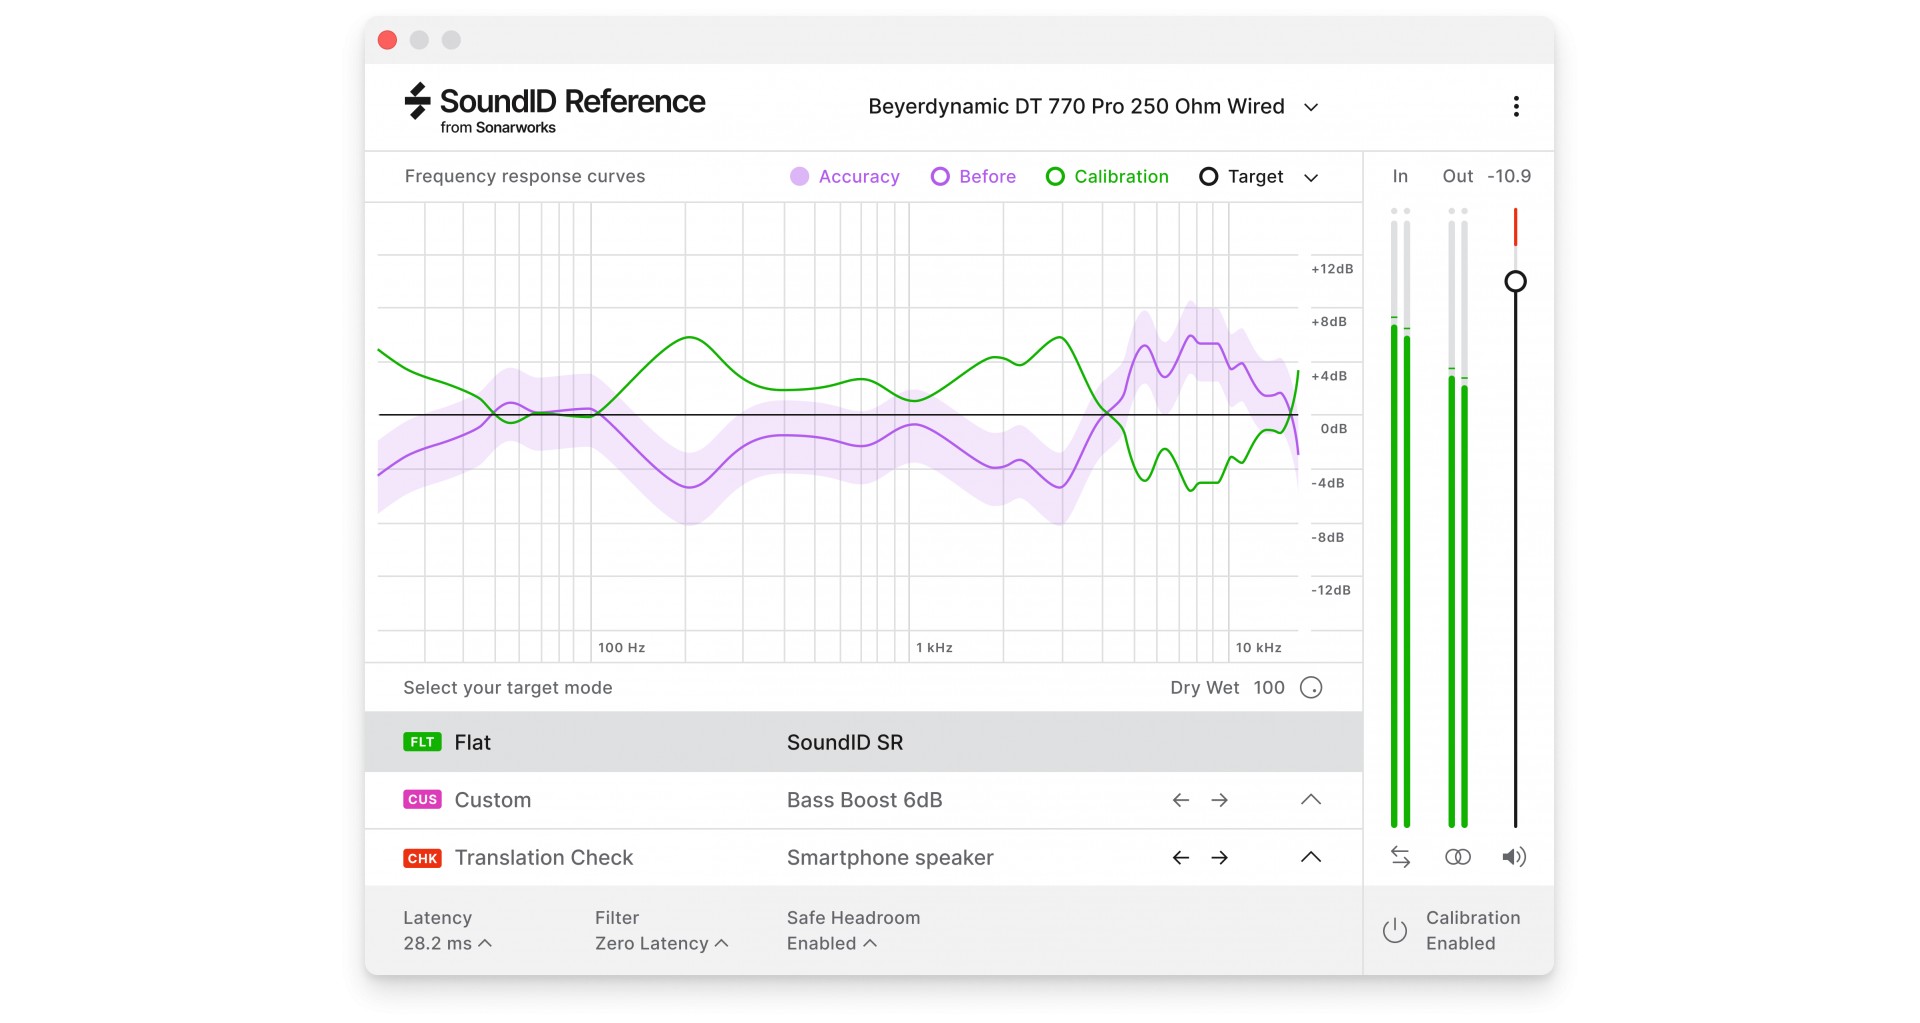Open the headphone profile dropdown
This screenshot has height=1023, width=1920.
[1094, 107]
